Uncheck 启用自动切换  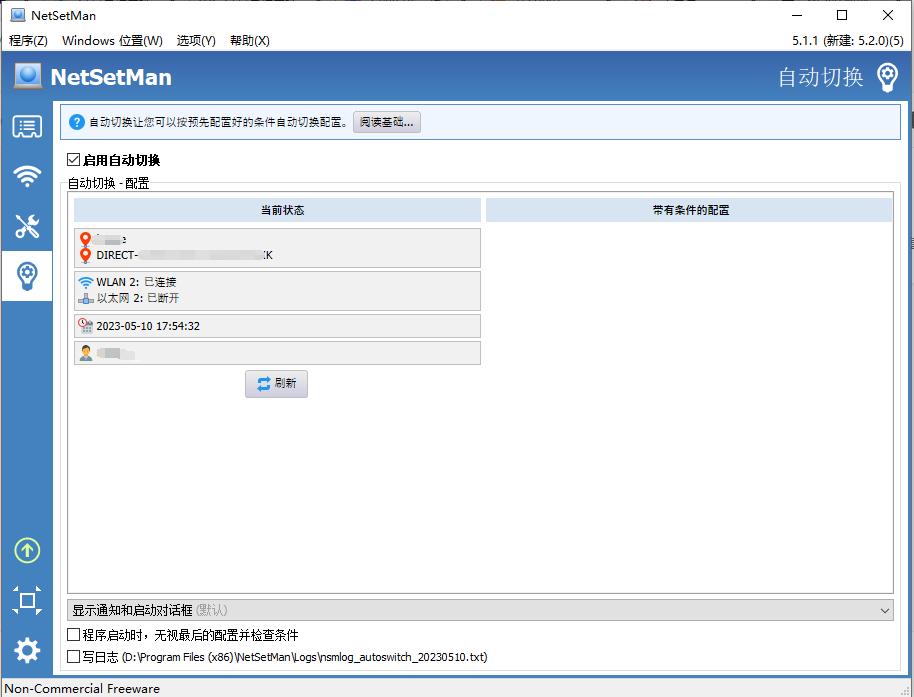[73, 159]
